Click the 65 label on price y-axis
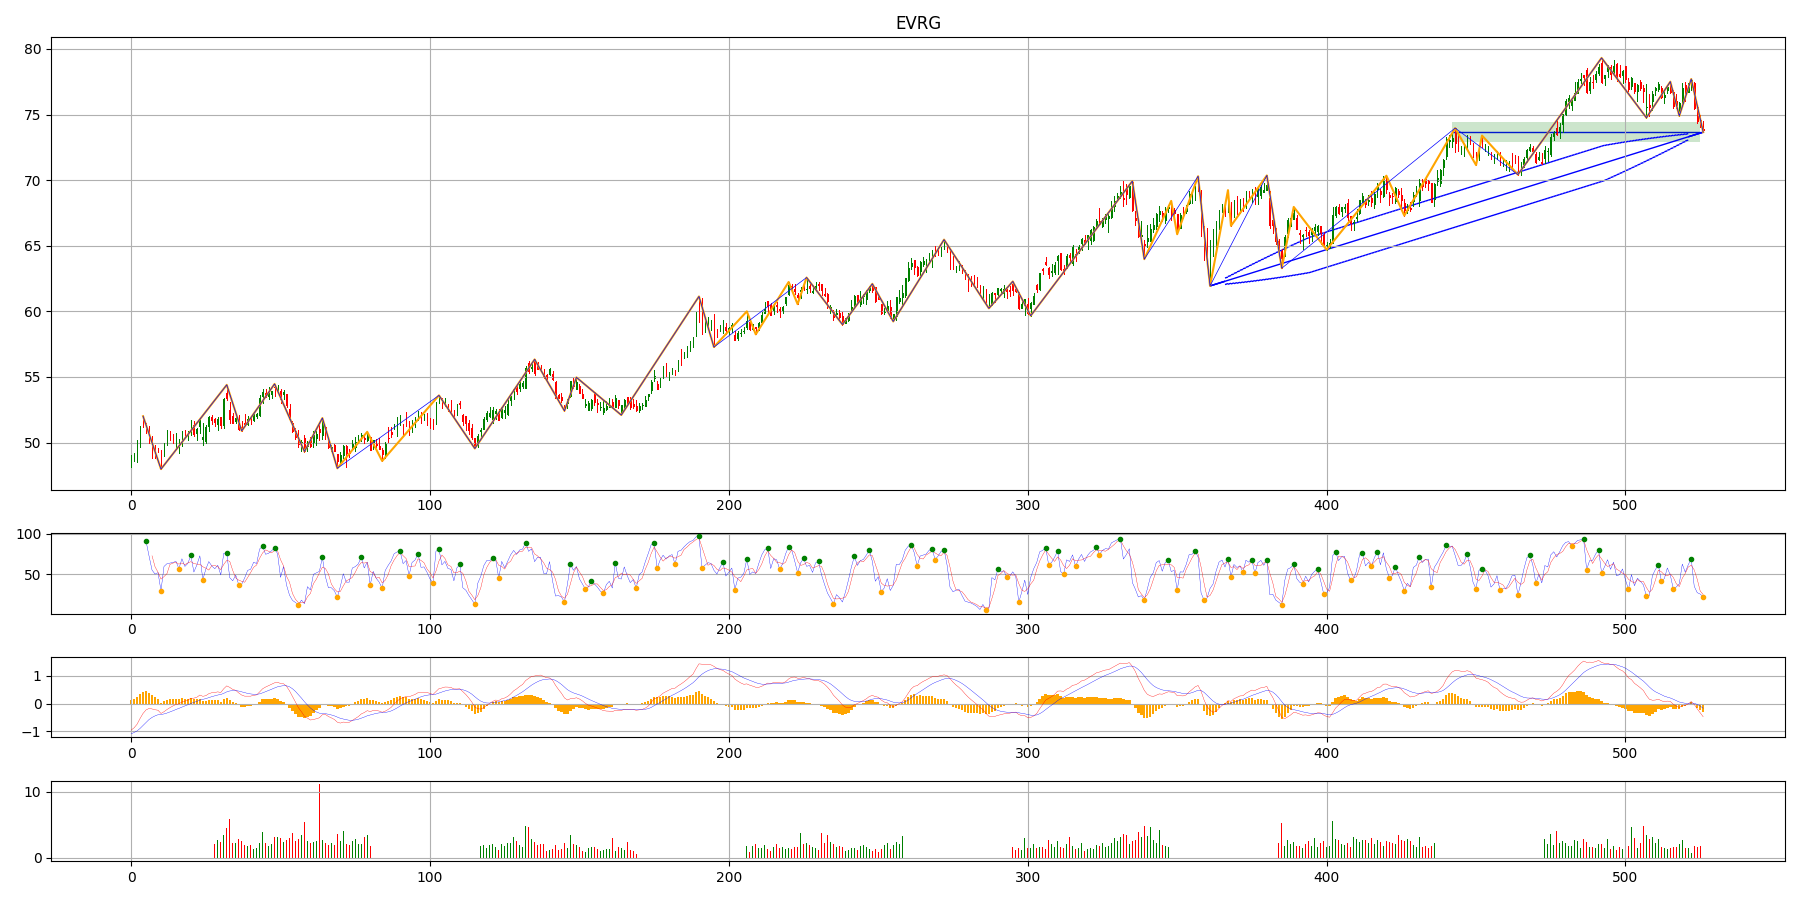This screenshot has height=900, width=1800. (x=32, y=246)
